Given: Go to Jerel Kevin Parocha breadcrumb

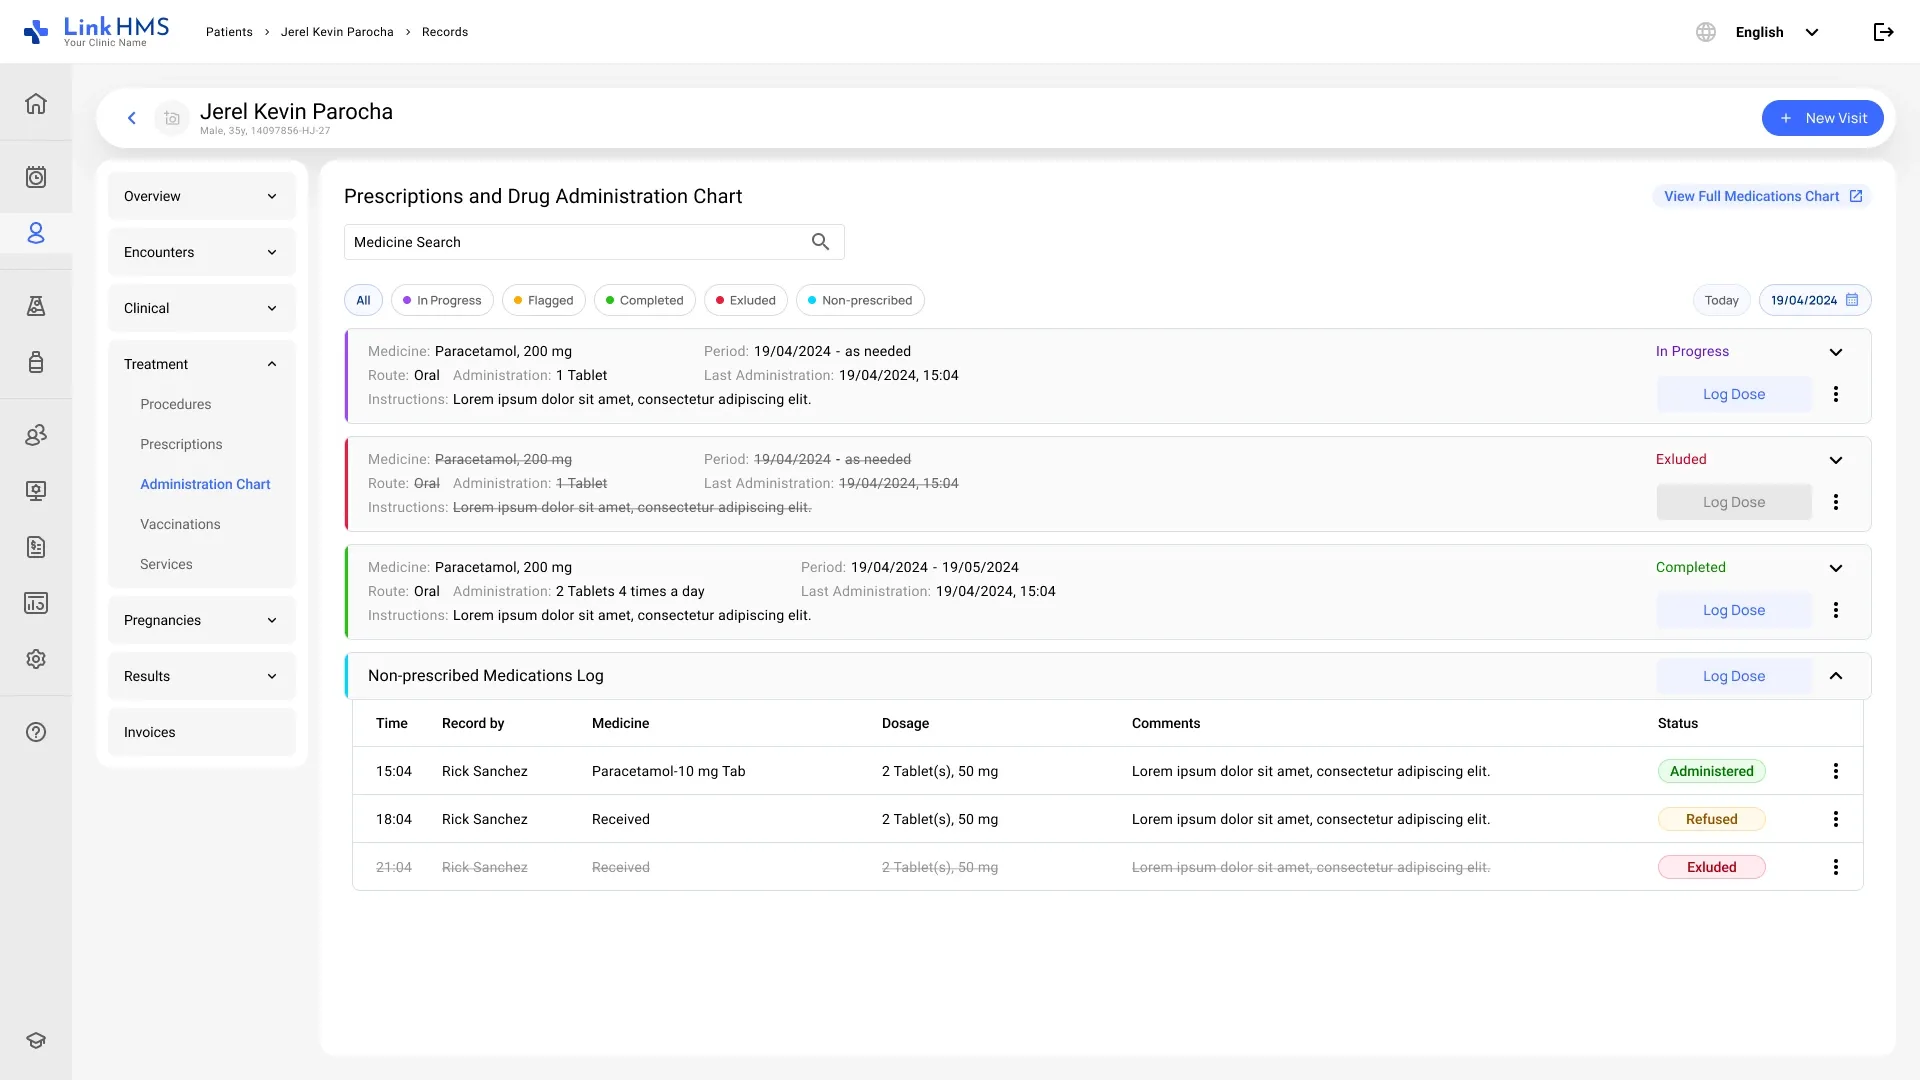Looking at the screenshot, I should pos(337,32).
